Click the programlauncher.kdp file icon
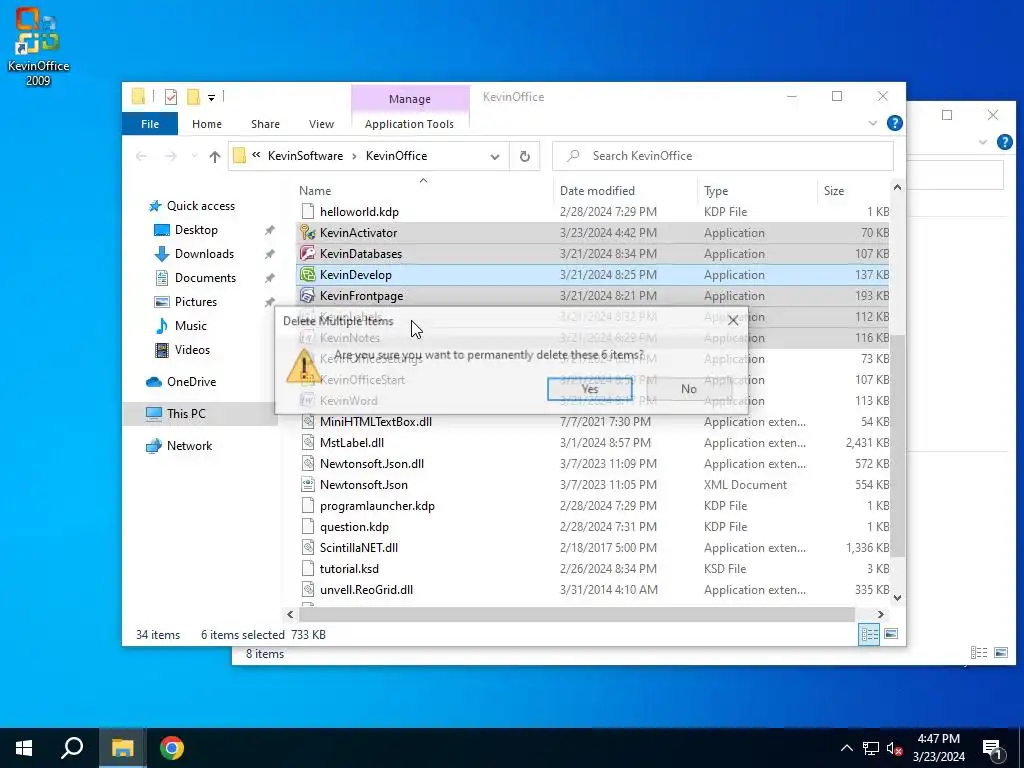Screen dimensions: 1024x768 click(308, 505)
